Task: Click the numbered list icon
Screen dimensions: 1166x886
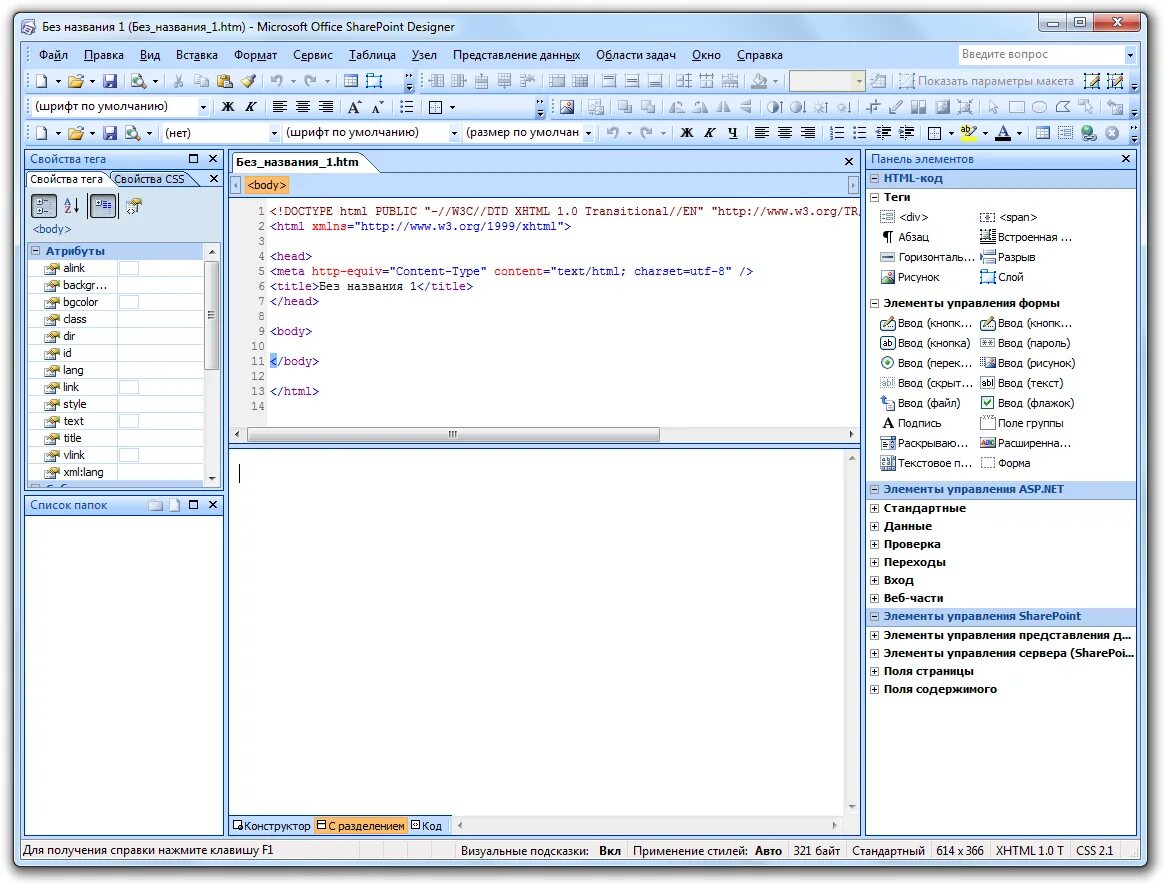Action: click(837, 133)
